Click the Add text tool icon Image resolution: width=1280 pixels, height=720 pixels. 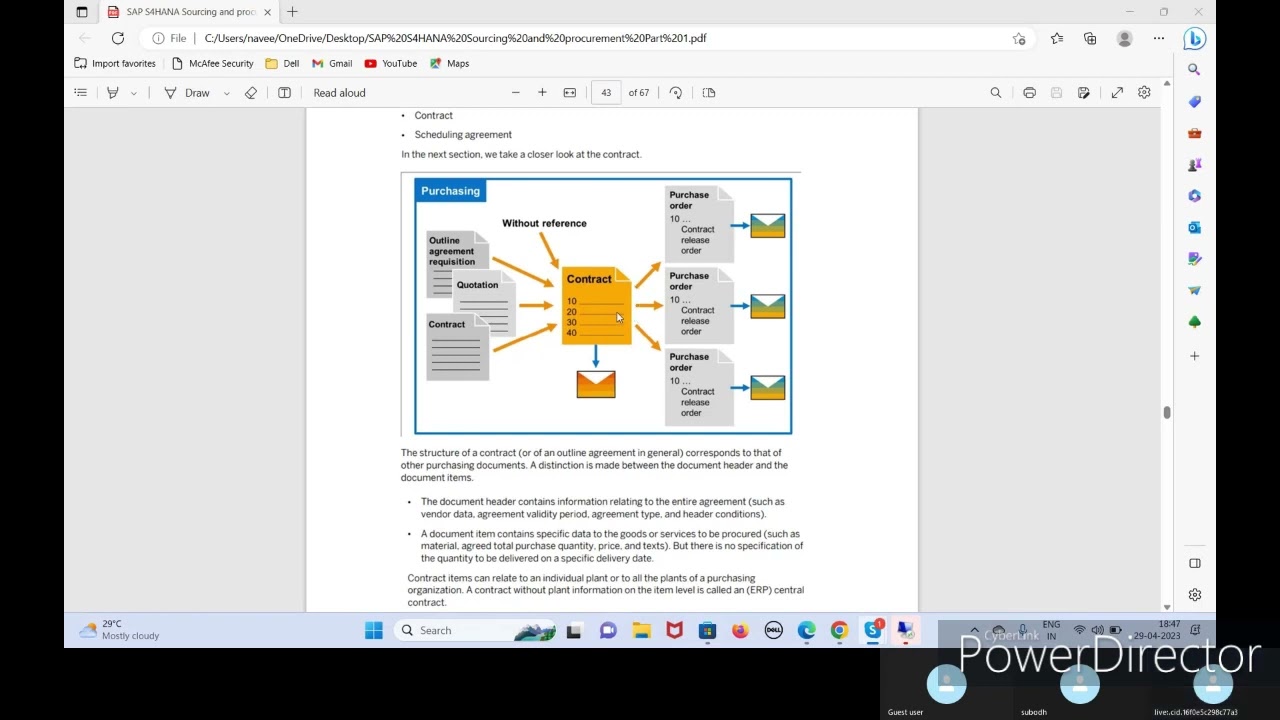pos(284,93)
